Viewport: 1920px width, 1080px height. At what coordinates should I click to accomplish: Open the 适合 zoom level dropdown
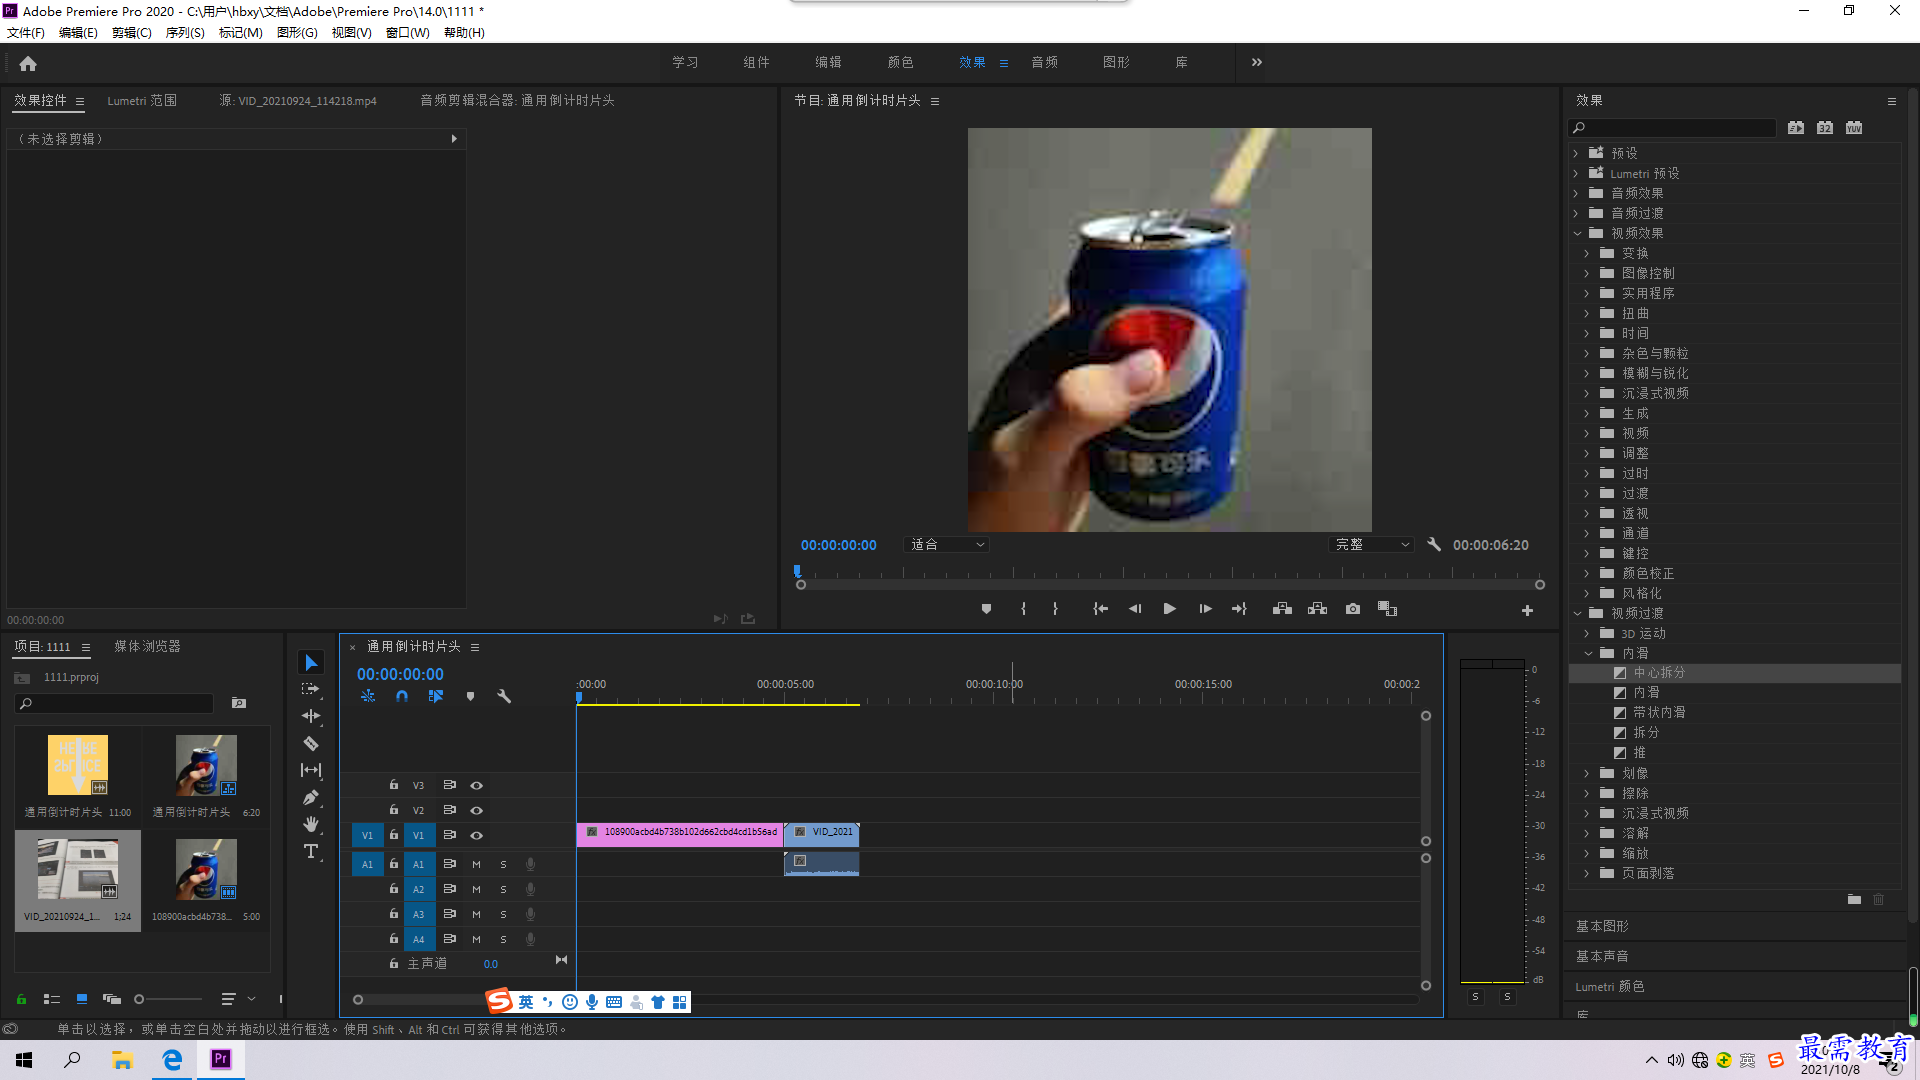click(946, 545)
